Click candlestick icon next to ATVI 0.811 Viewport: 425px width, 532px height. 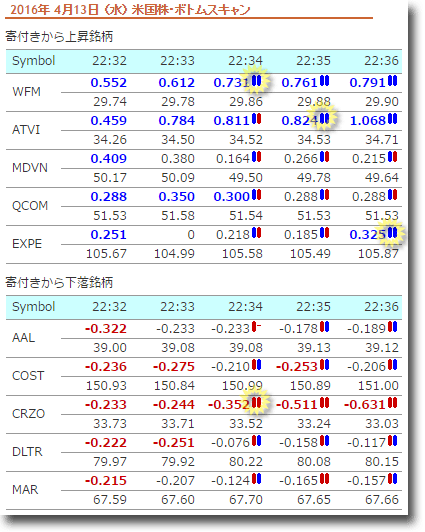click(x=256, y=119)
